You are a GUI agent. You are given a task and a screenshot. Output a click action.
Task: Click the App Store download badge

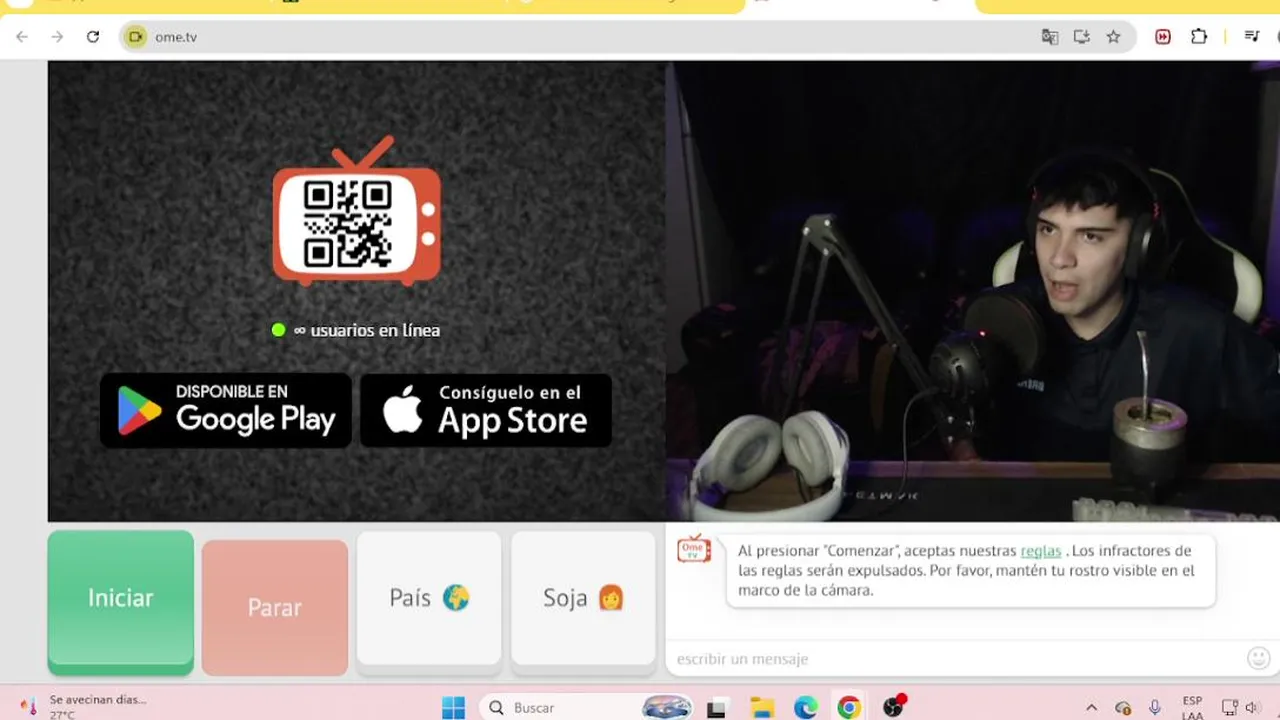click(486, 411)
